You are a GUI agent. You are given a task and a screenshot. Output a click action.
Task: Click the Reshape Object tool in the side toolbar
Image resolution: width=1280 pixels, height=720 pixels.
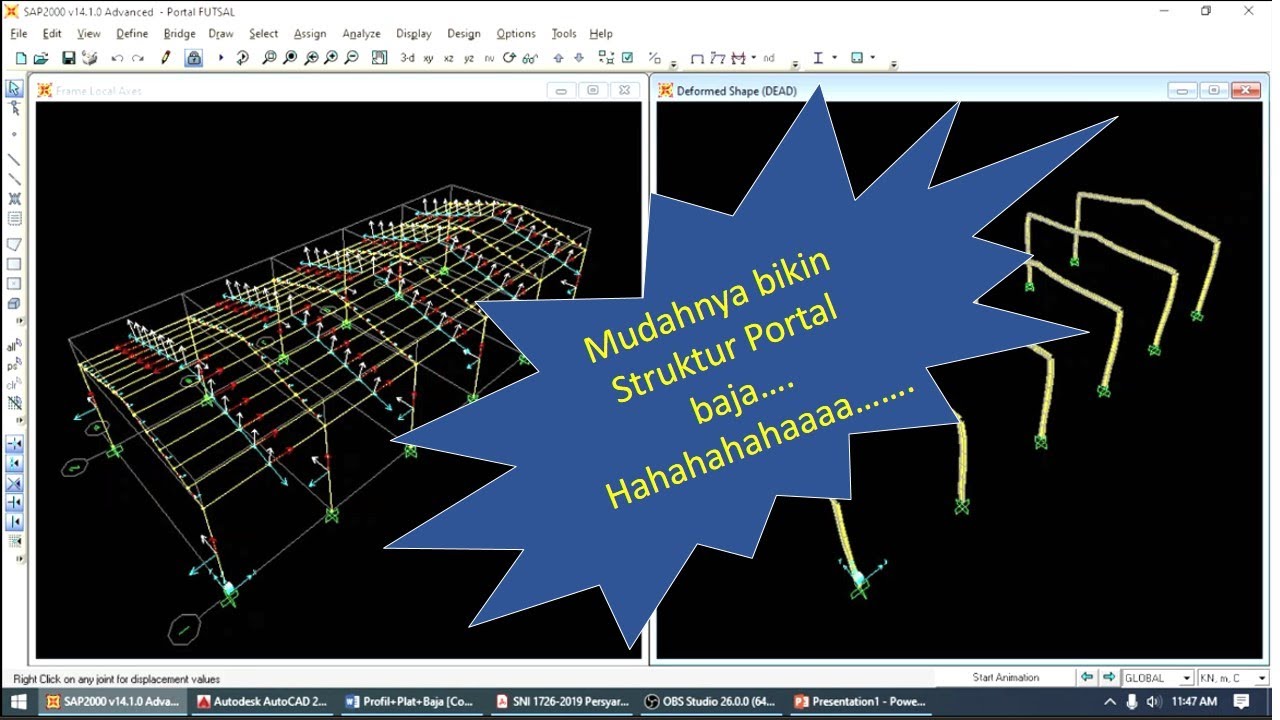[14, 108]
